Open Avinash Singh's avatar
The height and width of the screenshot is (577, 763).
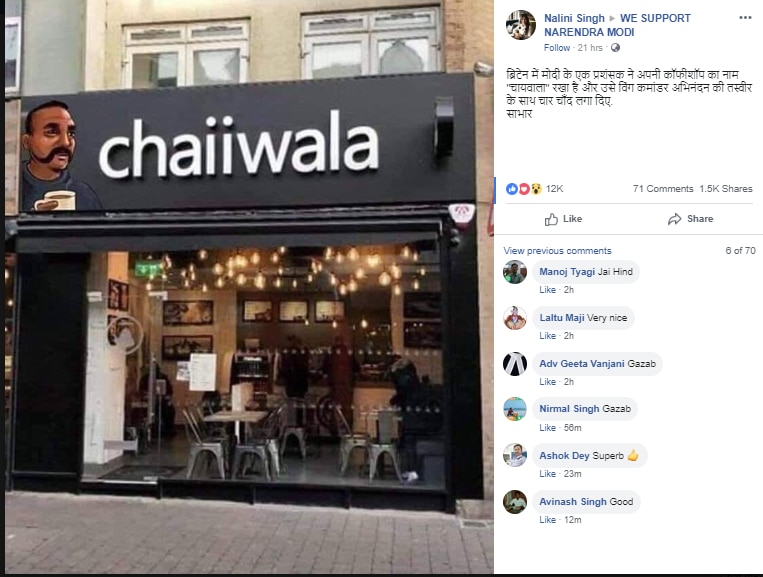[x=515, y=502]
